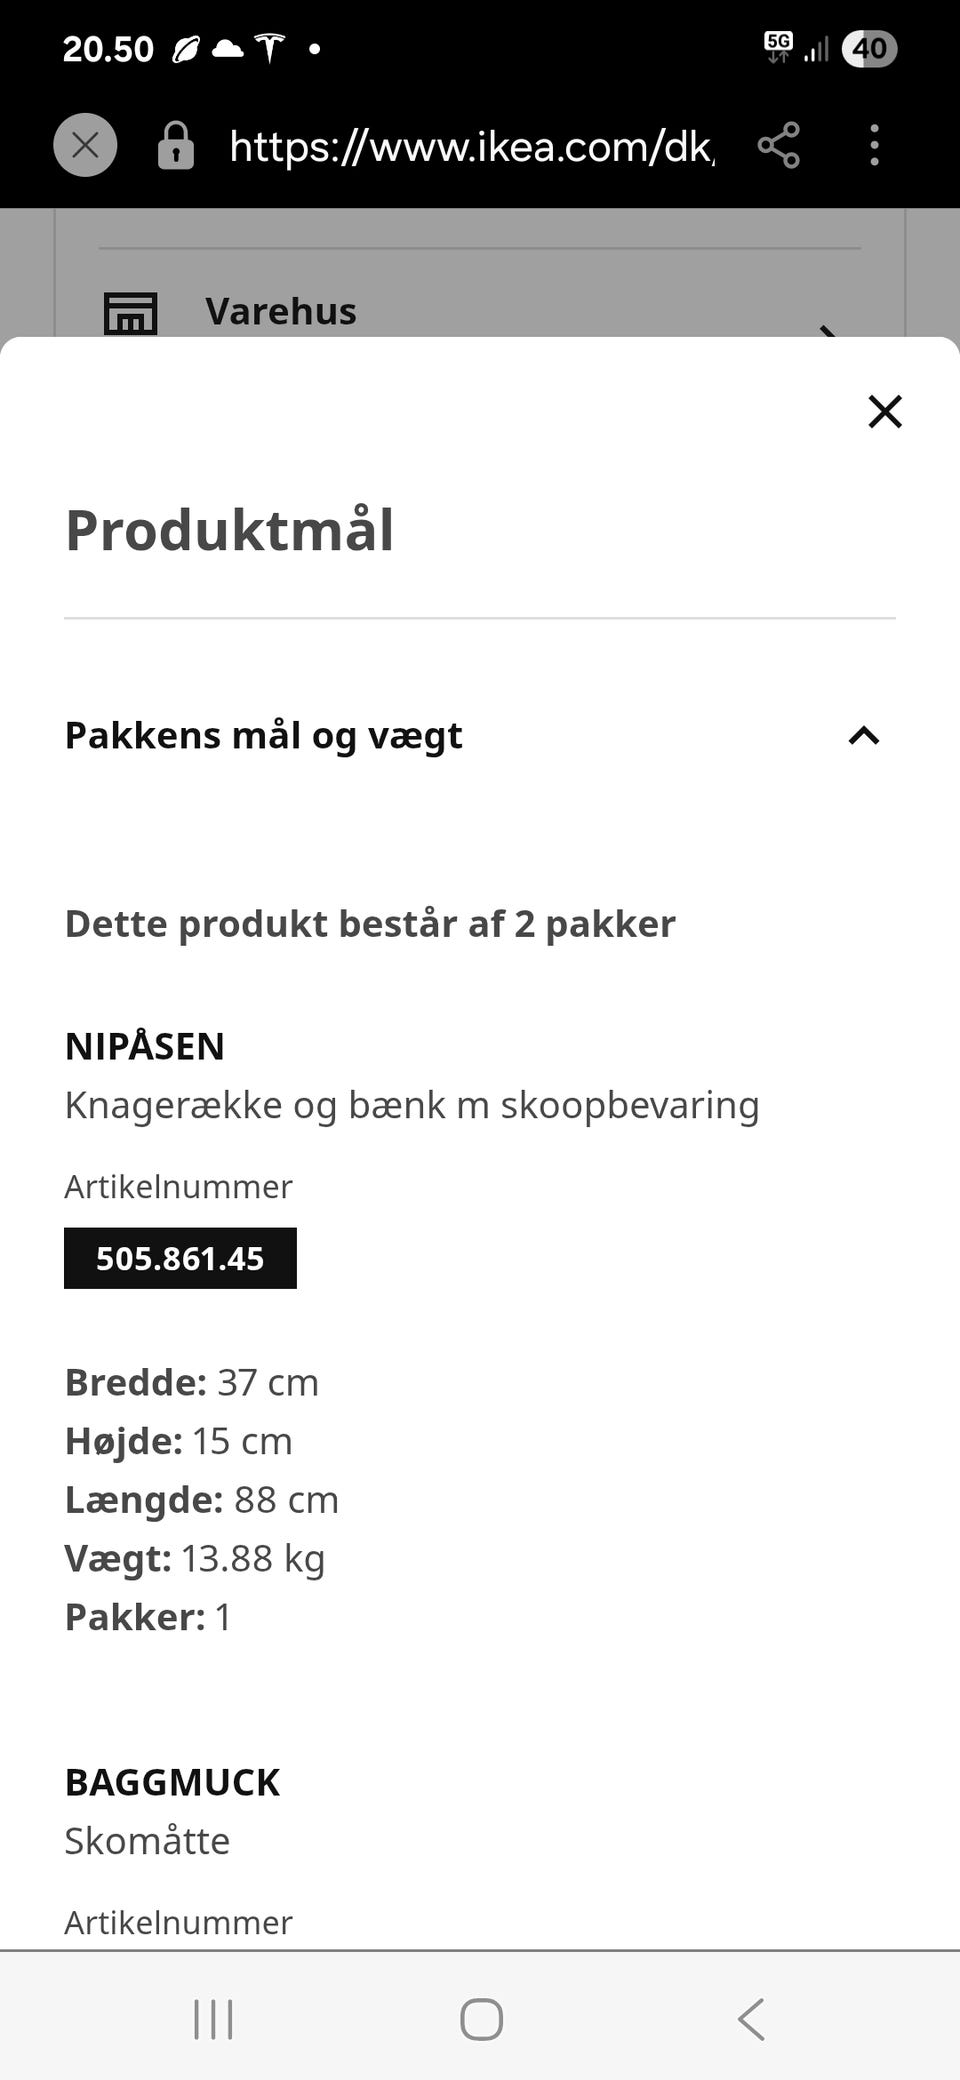The height and width of the screenshot is (2080, 960).
Task: Open Android recent apps button
Action: (x=213, y=2019)
